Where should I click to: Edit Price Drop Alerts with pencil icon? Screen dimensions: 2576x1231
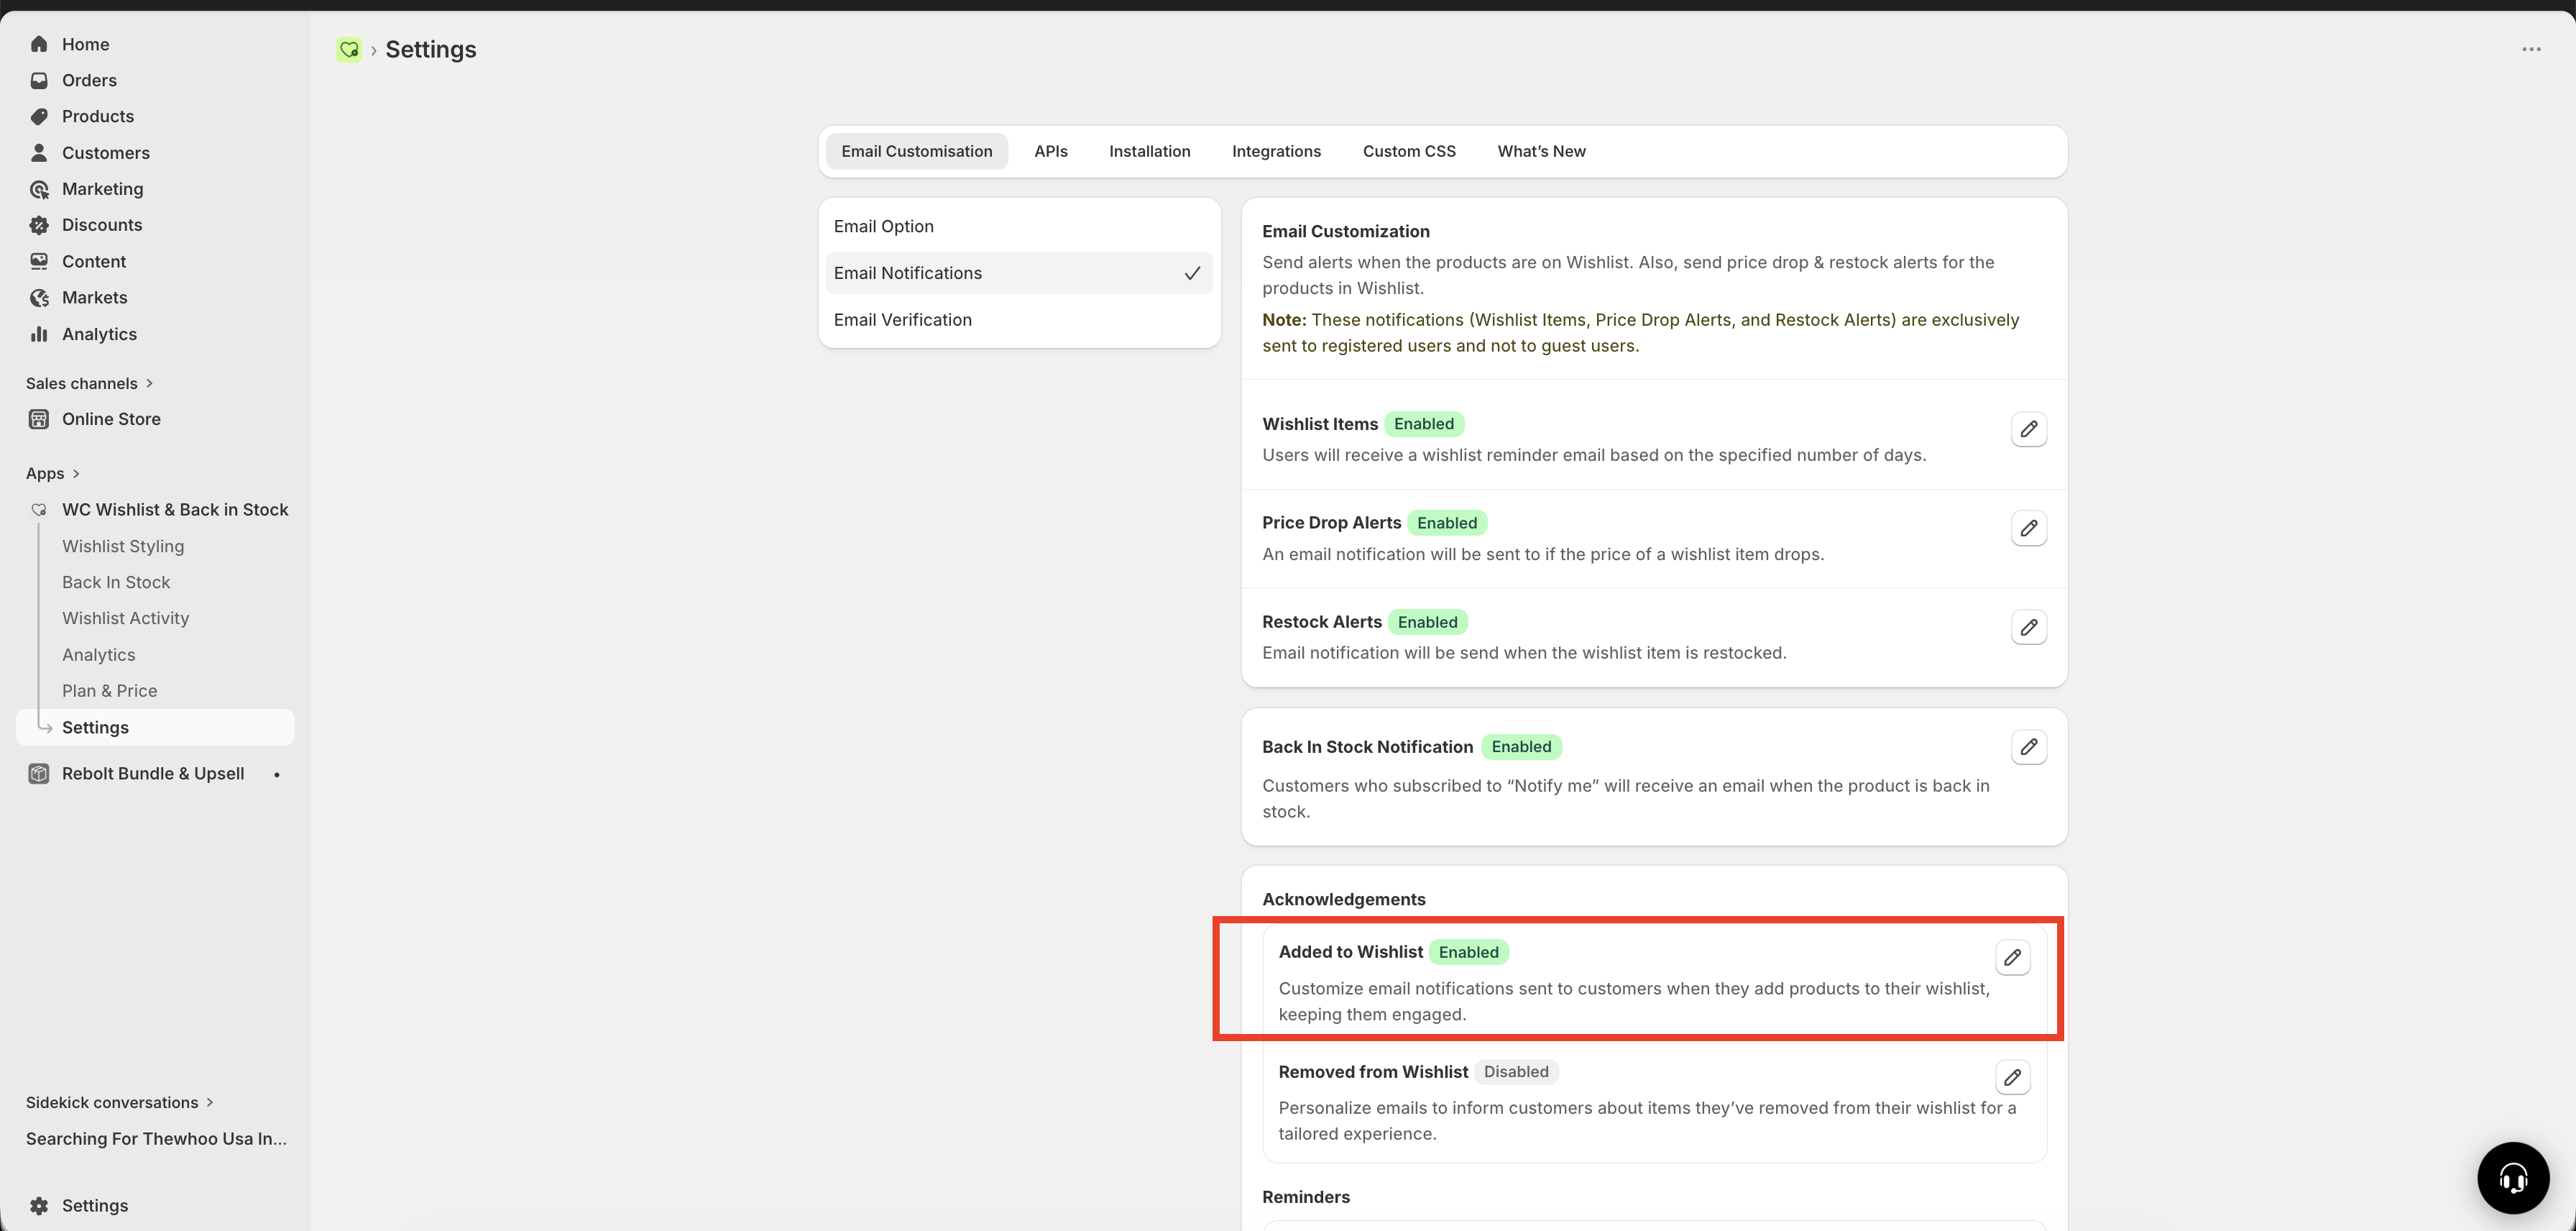2028,528
